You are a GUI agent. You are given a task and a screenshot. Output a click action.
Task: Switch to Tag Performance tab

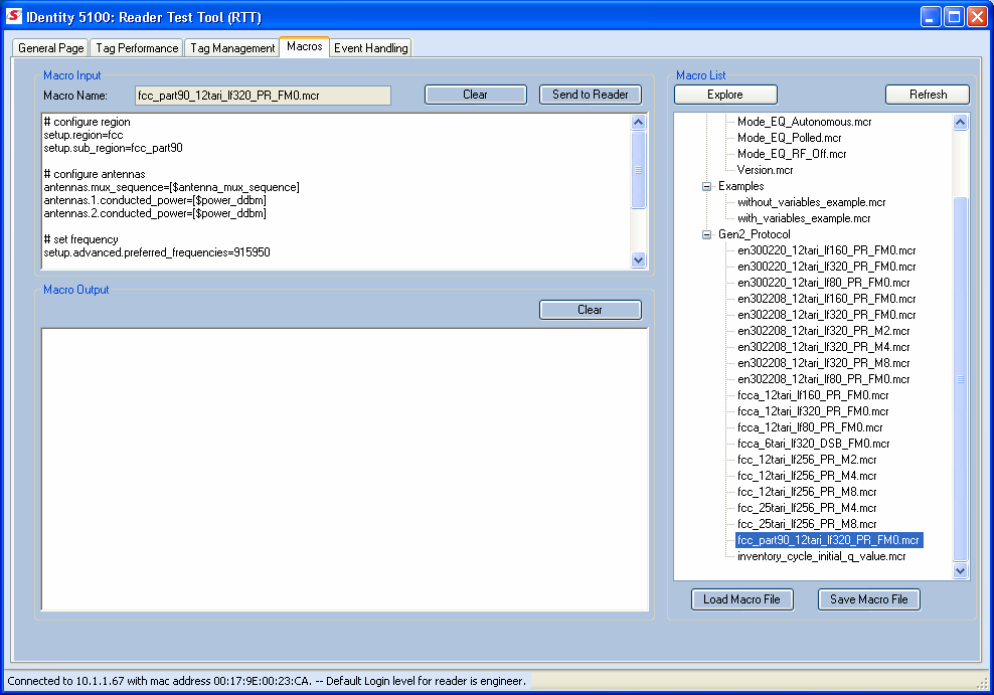tap(137, 48)
